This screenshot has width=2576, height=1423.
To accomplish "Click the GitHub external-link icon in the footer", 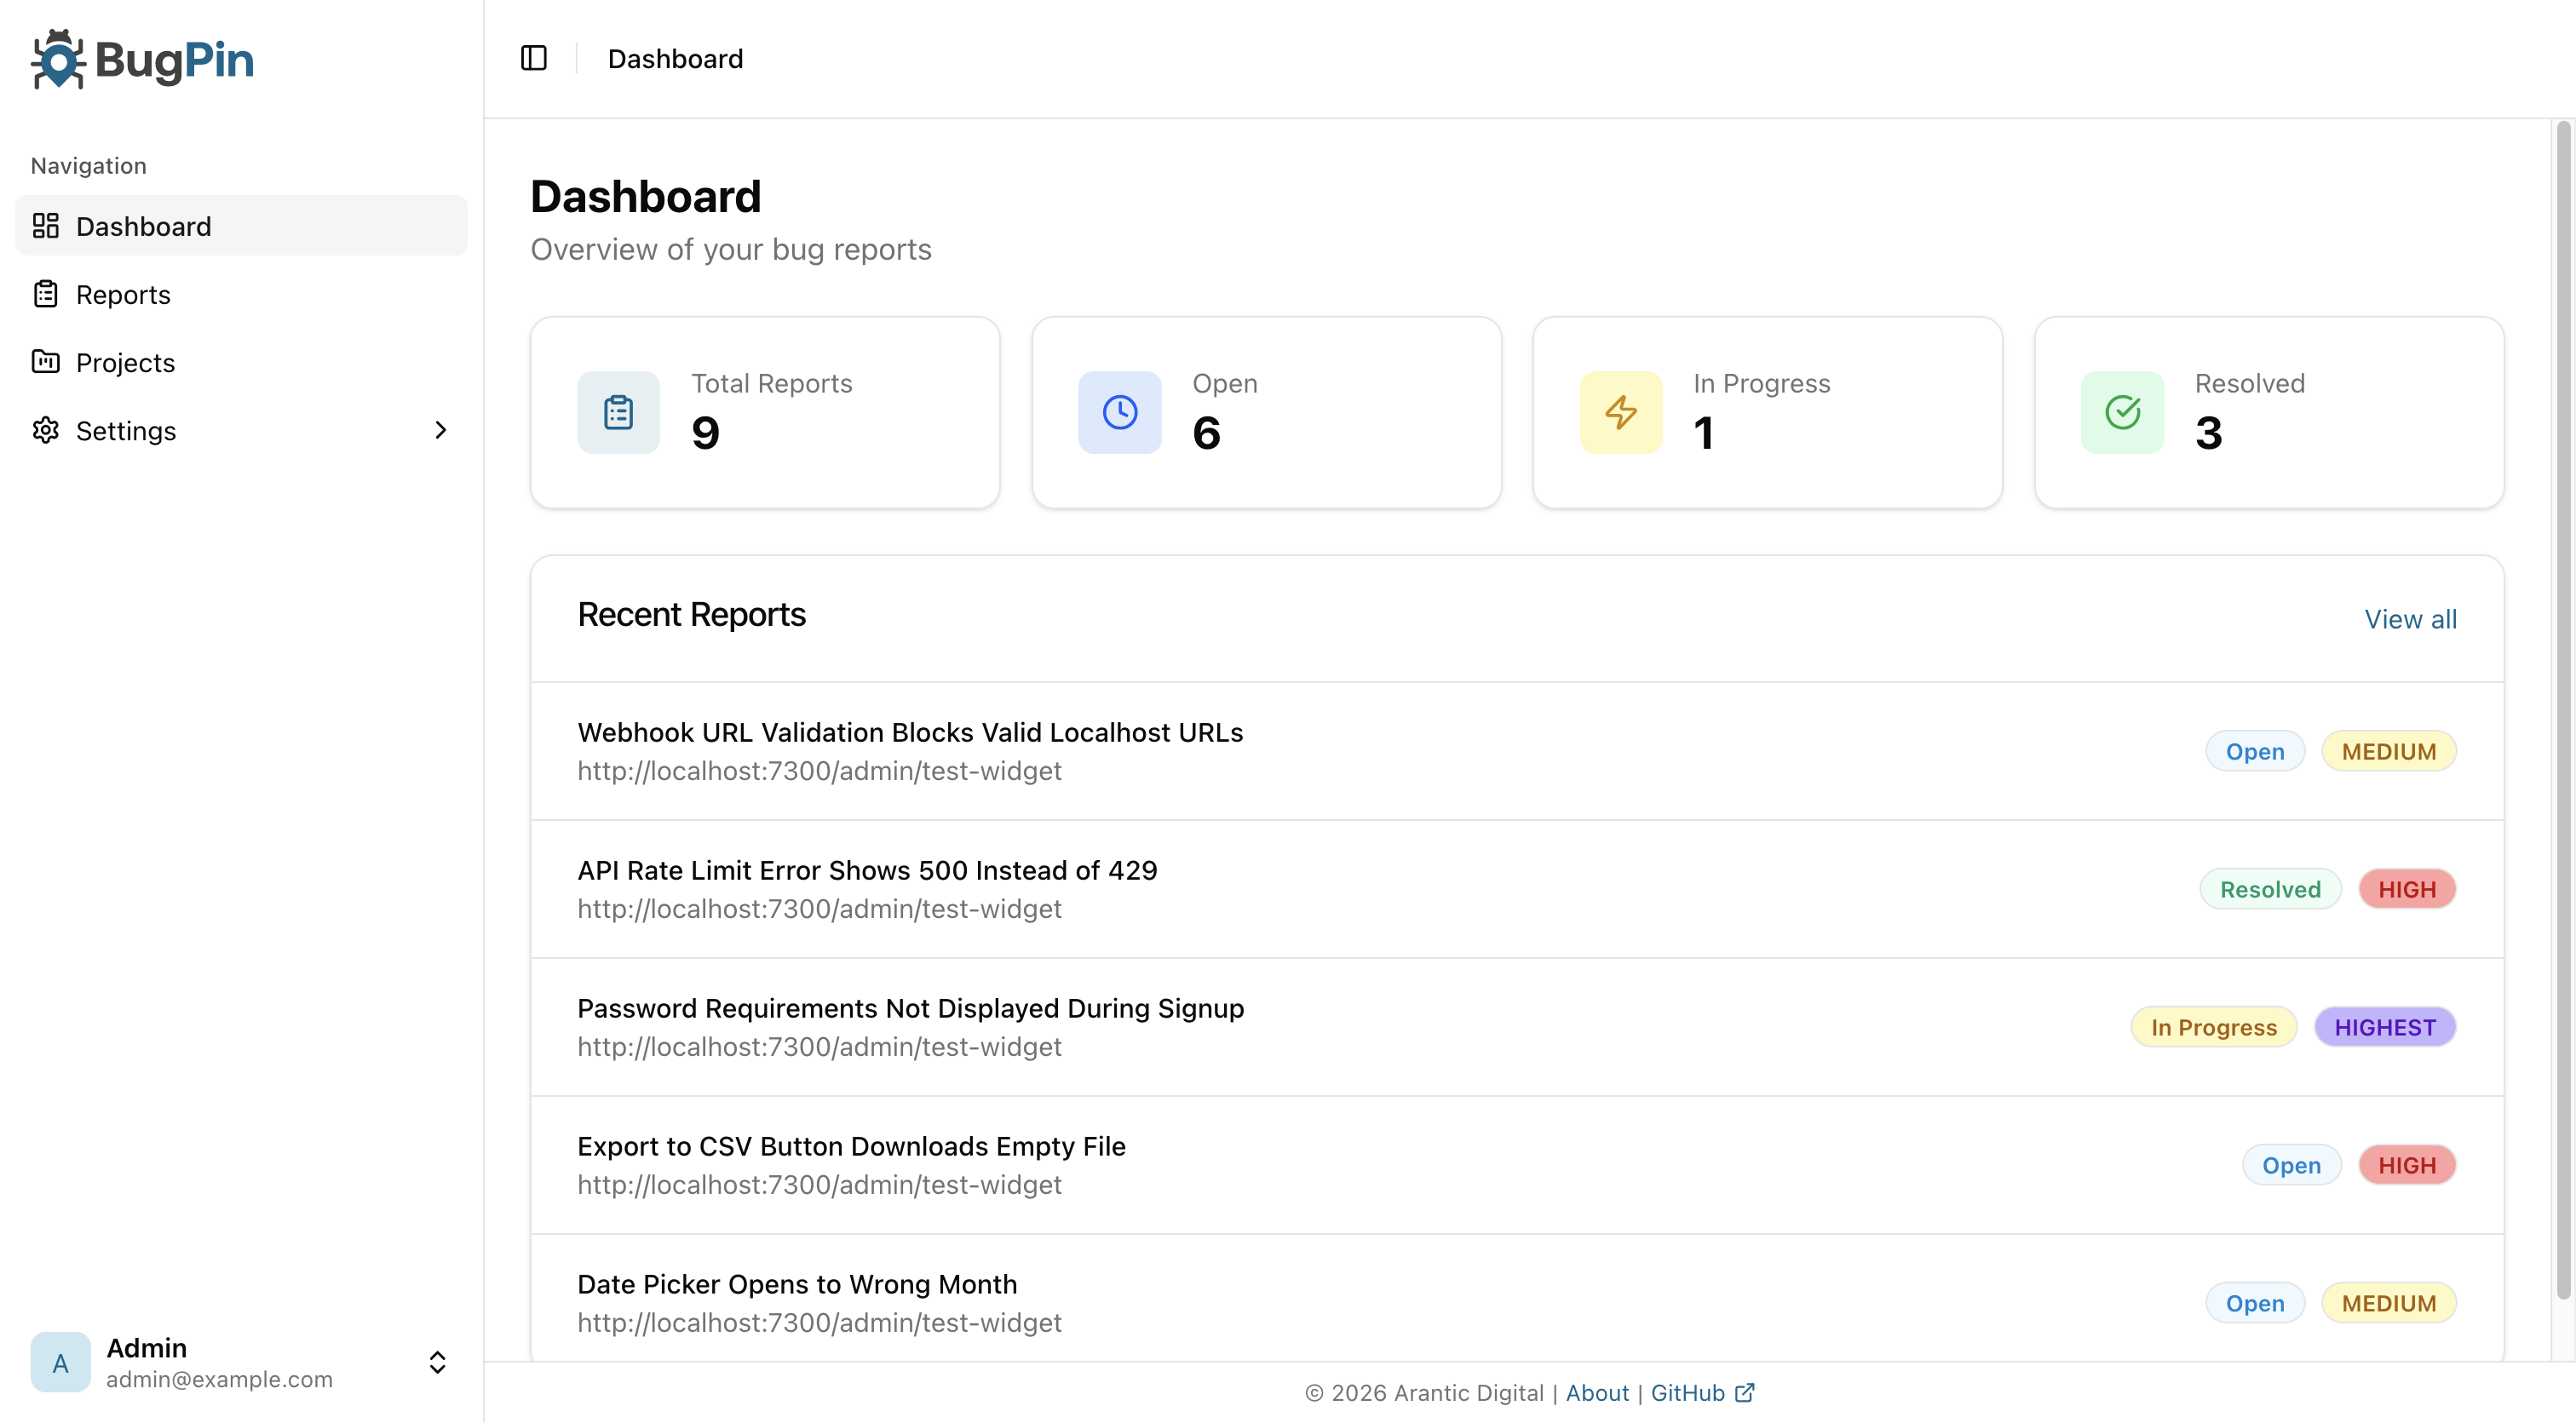I will pyautogui.click(x=1745, y=1392).
